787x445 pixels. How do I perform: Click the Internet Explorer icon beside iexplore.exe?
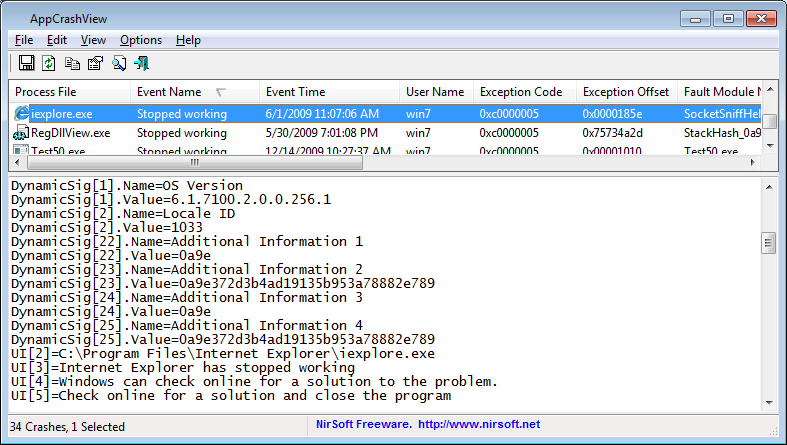[x=21, y=113]
